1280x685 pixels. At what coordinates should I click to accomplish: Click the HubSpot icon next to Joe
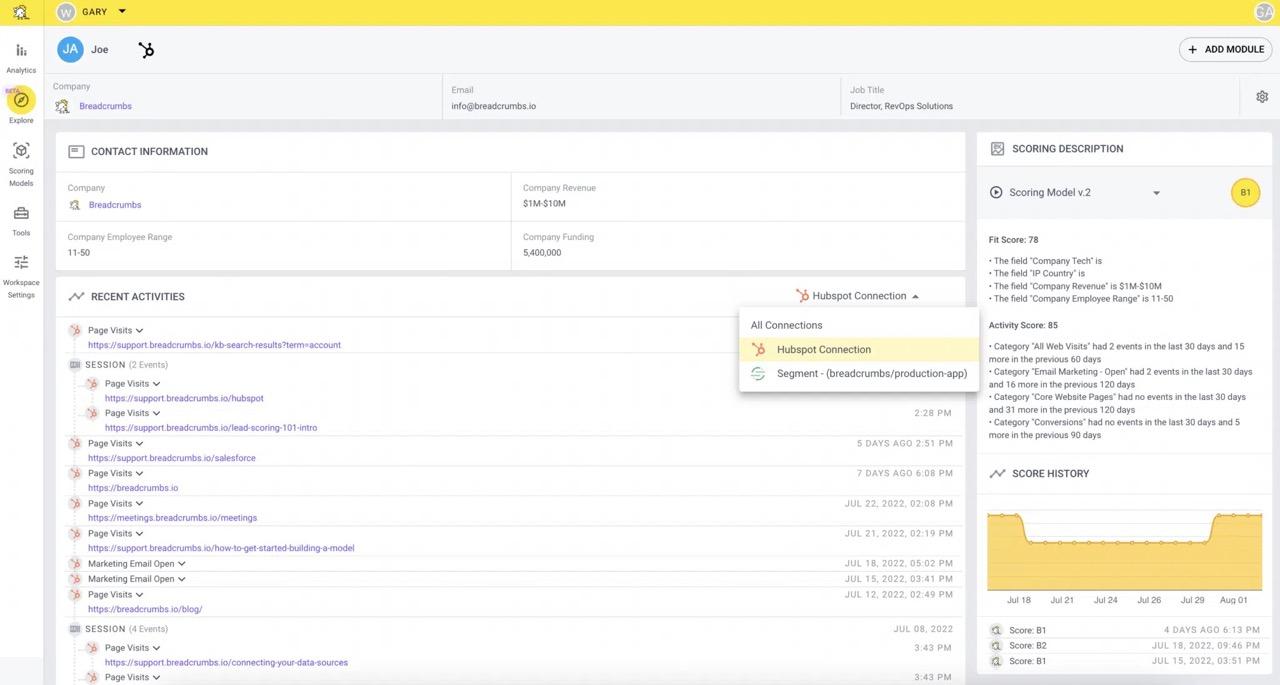[x=146, y=49]
